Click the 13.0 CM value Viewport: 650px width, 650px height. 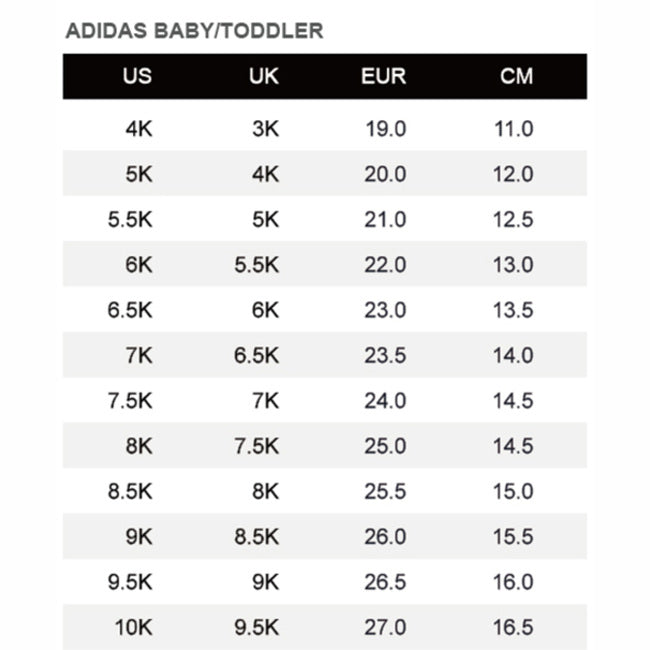[513, 265]
